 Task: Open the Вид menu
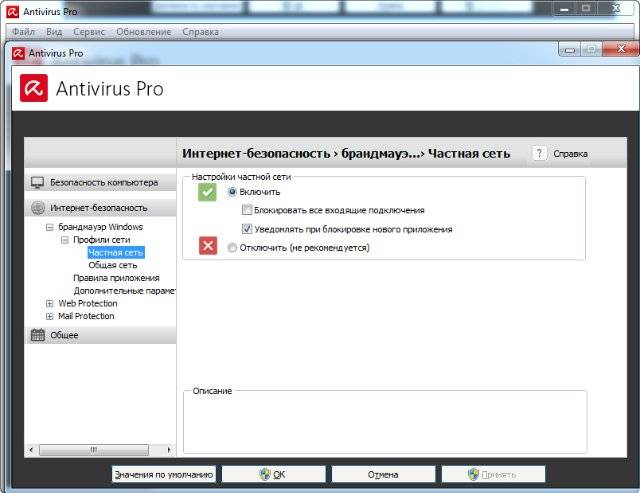point(54,32)
